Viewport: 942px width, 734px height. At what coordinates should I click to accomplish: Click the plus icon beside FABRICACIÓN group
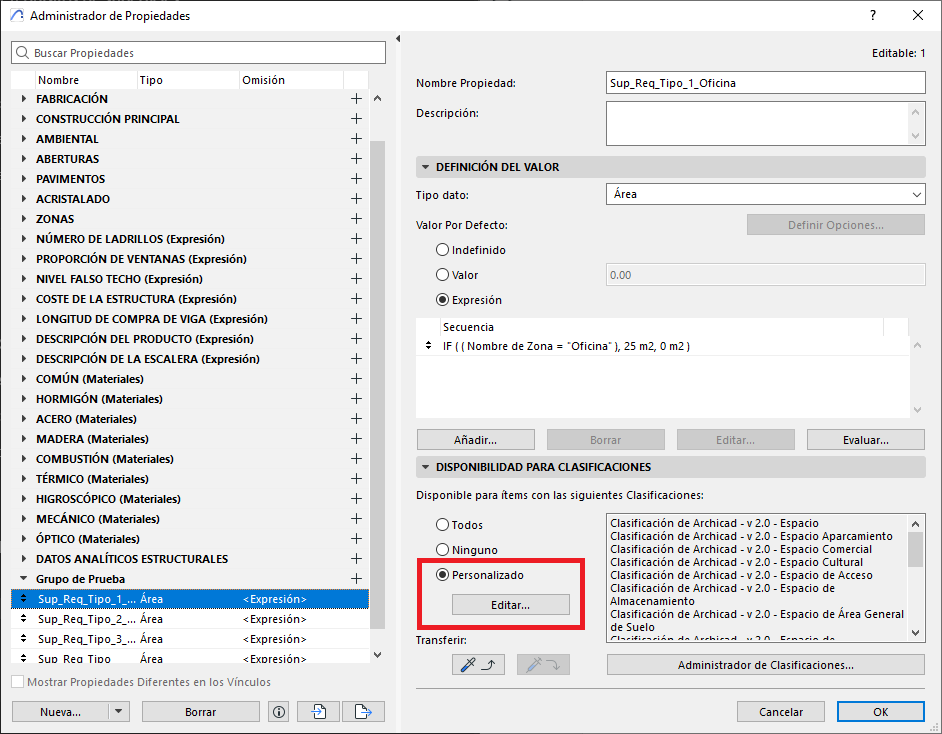click(x=356, y=99)
